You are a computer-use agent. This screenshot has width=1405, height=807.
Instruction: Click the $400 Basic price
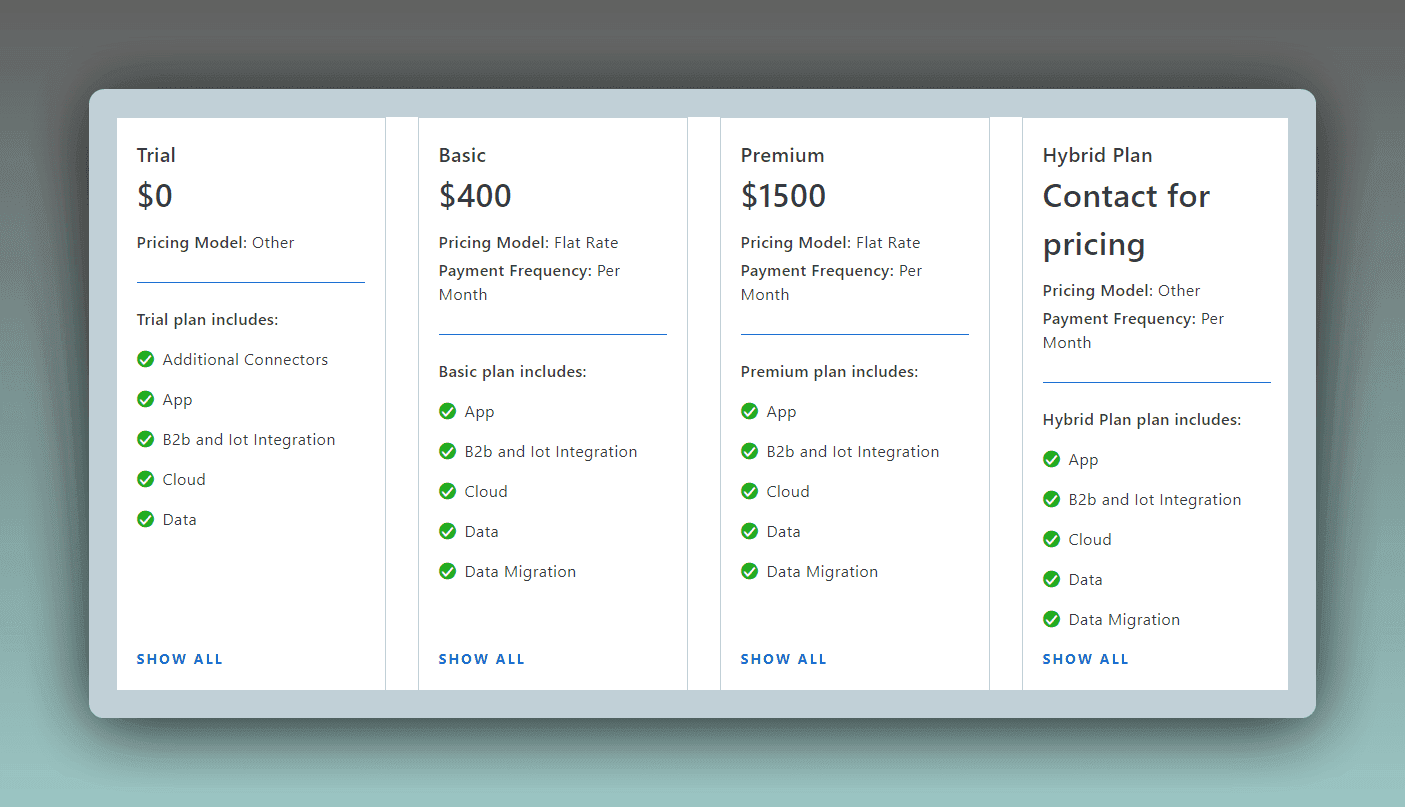click(x=475, y=196)
